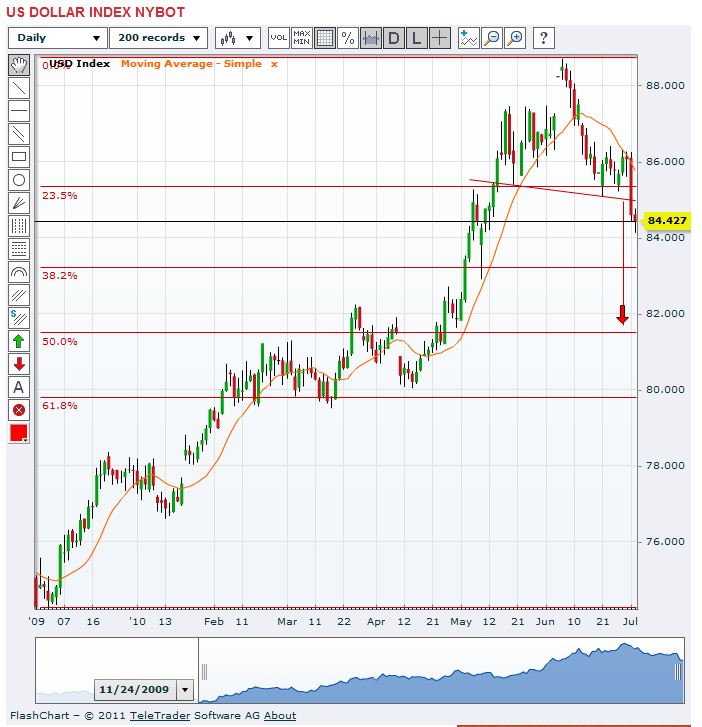Remove Moving Average indicator with x
The height and width of the screenshot is (727, 702).
coord(274,64)
